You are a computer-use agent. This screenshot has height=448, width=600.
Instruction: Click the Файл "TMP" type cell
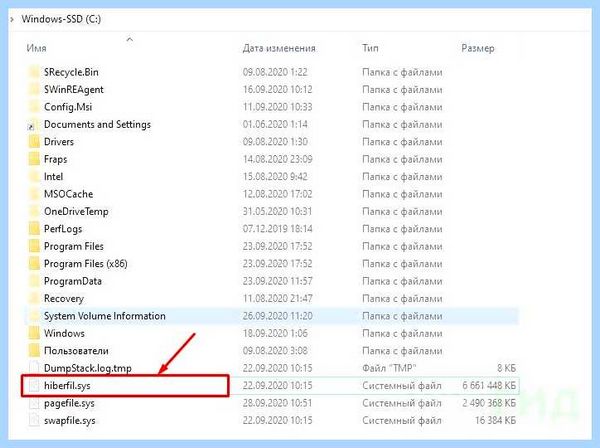pyautogui.click(x=389, y=368)
